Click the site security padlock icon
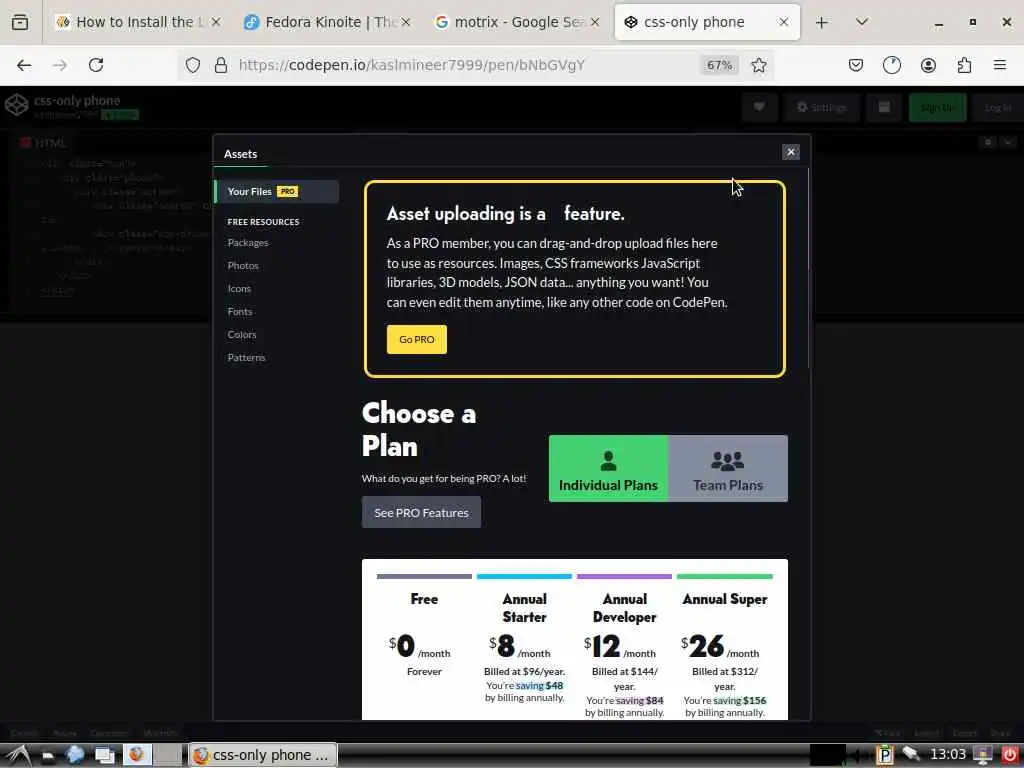 point(221,65)
